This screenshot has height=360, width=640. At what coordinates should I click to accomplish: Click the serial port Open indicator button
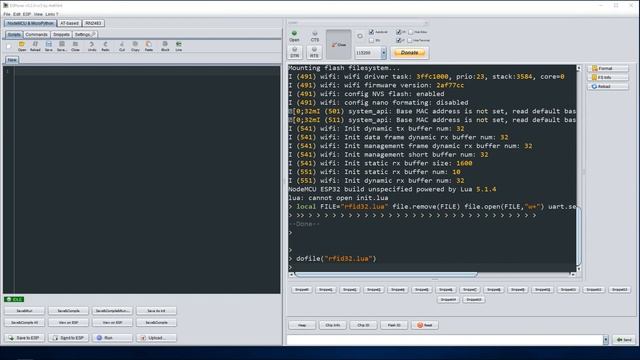[x=294, y=36]
